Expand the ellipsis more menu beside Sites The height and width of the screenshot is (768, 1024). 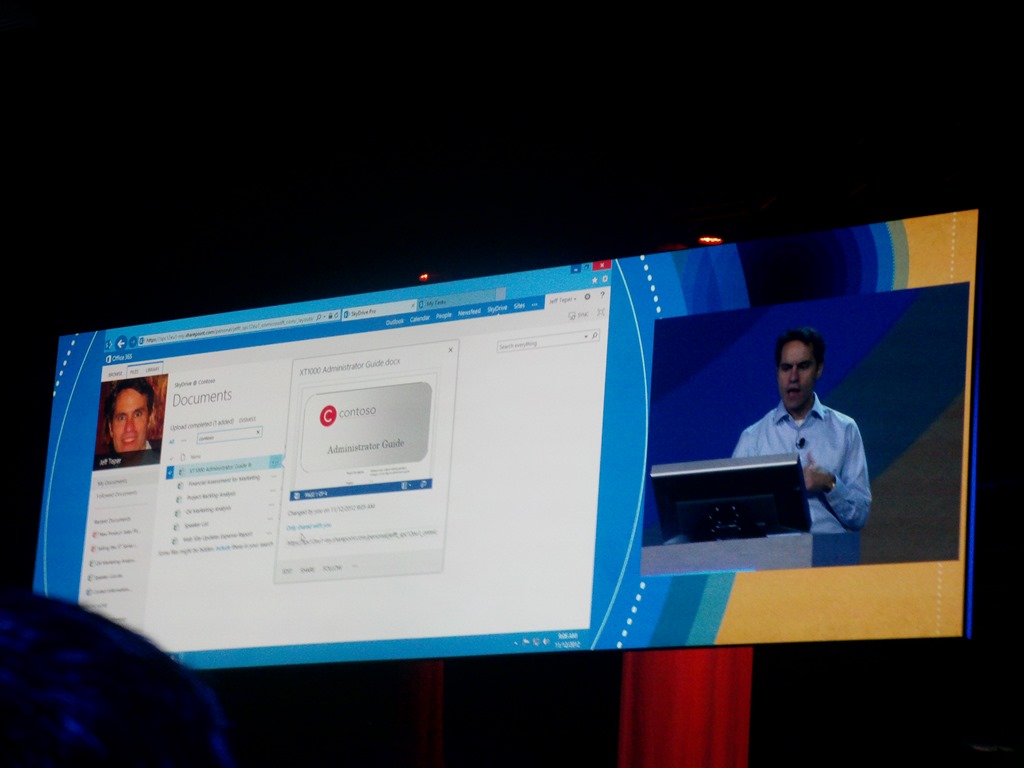pyautogui.click(x=535, y=305)
